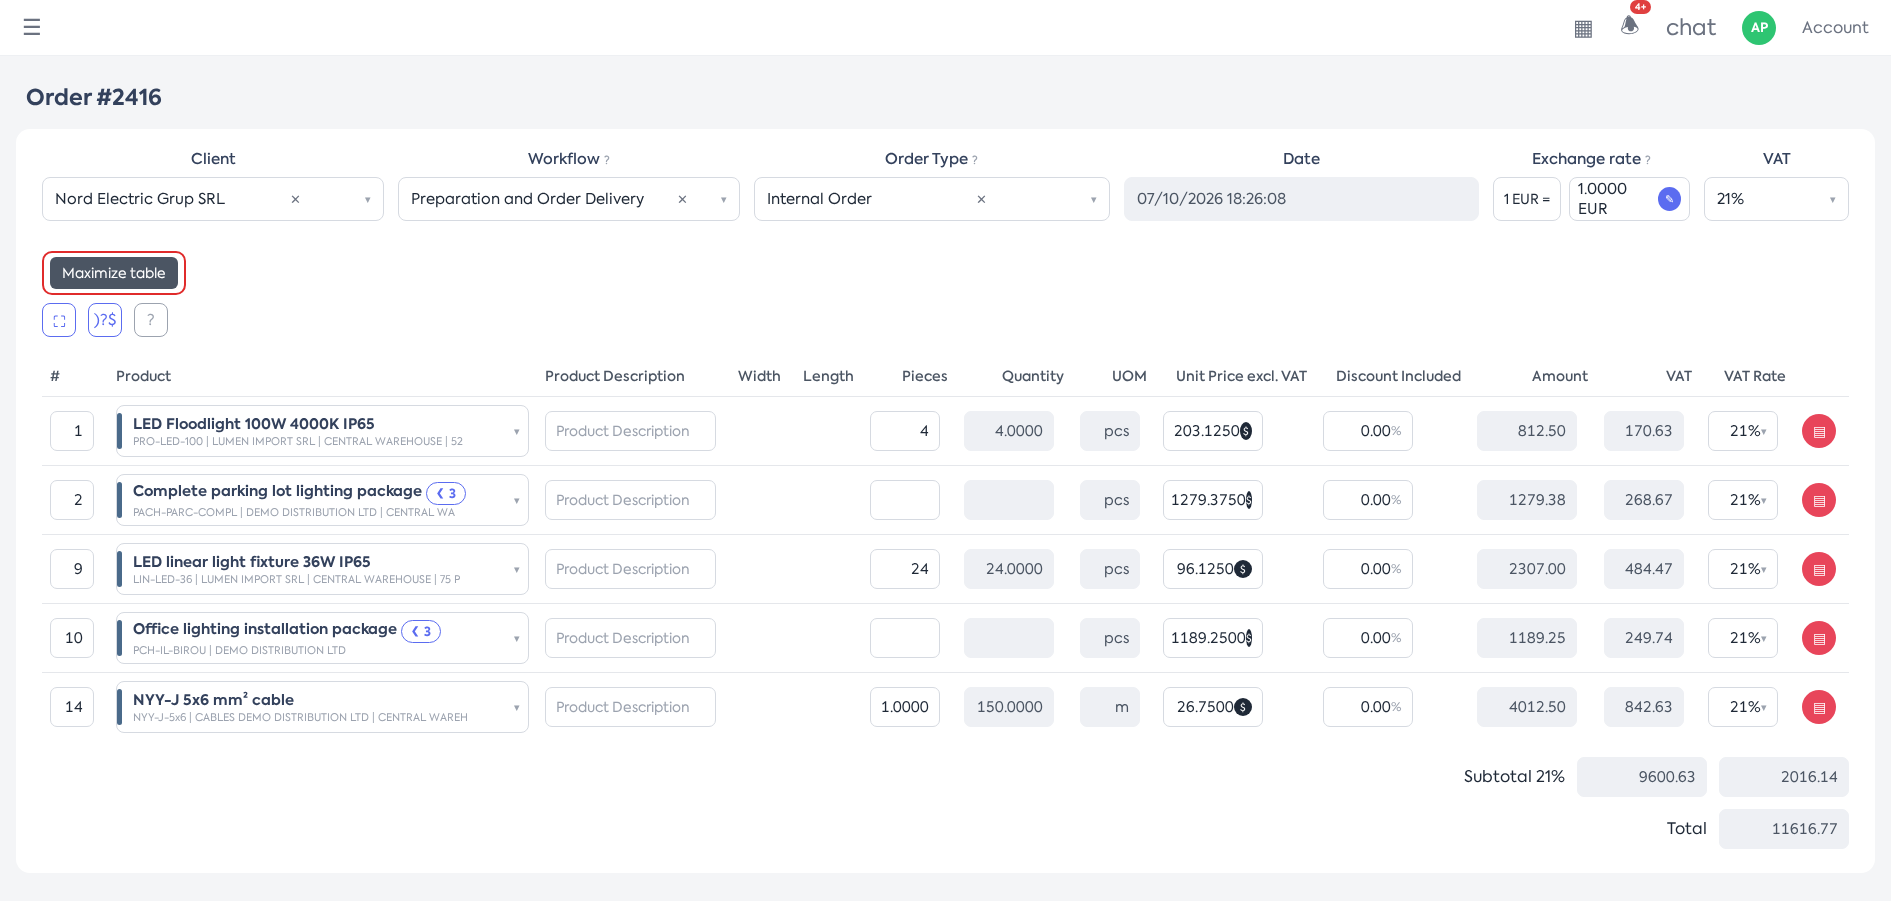1891x901 pixels.
Task: Expand the Client dropdown
Action: coord(367,200)
